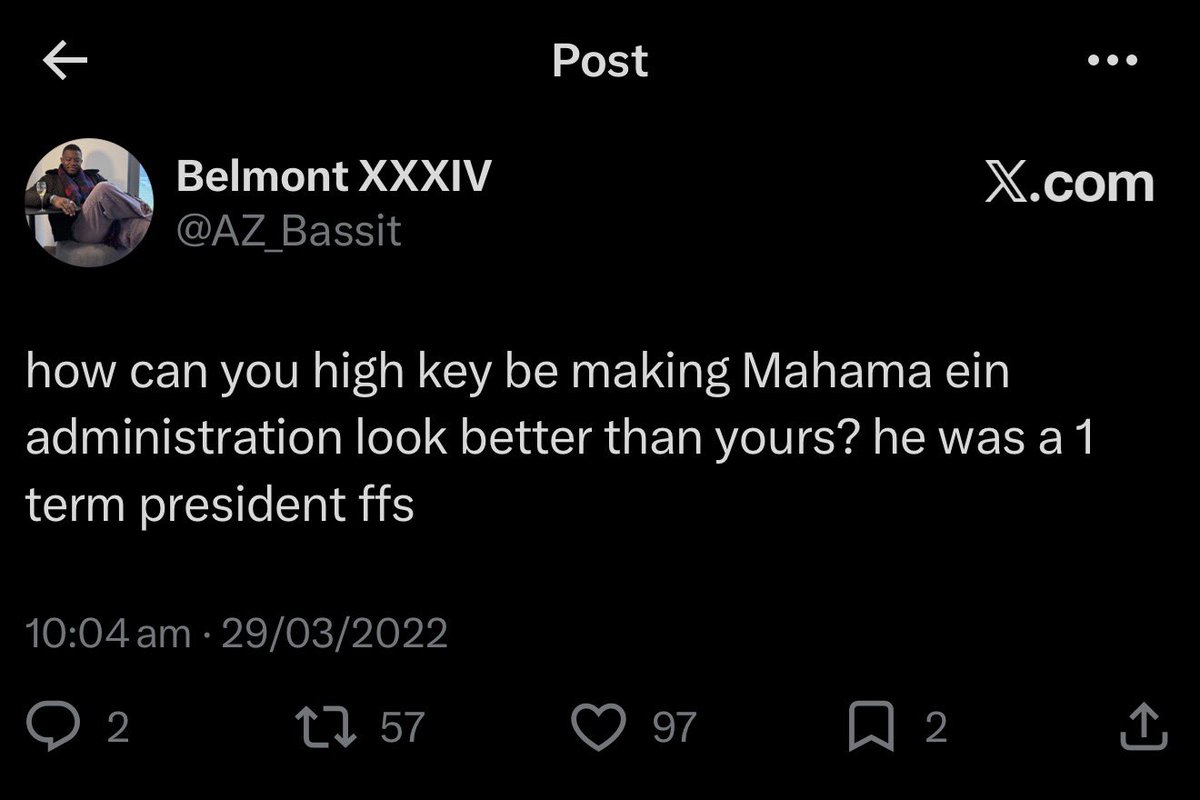
Task: Share the post via the upload icon
Action: [x=1141, y=728]
